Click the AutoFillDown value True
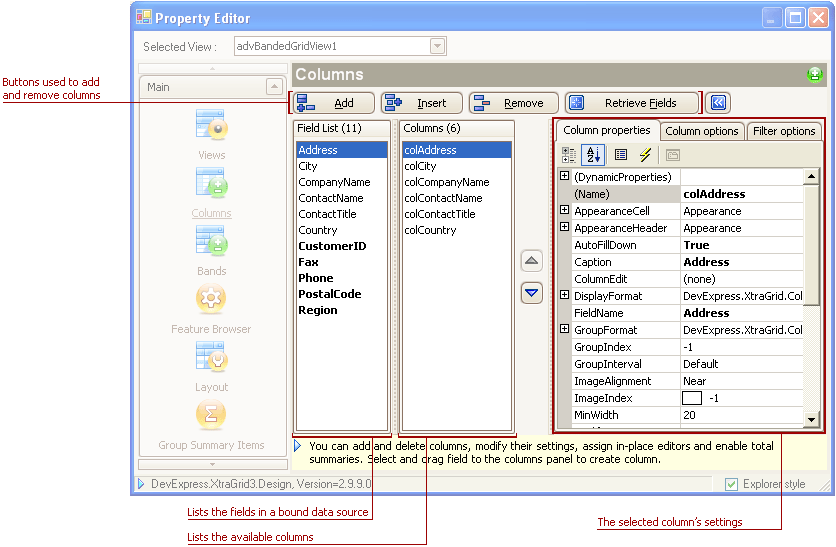836x547 pixels. (x=742, y=245)
